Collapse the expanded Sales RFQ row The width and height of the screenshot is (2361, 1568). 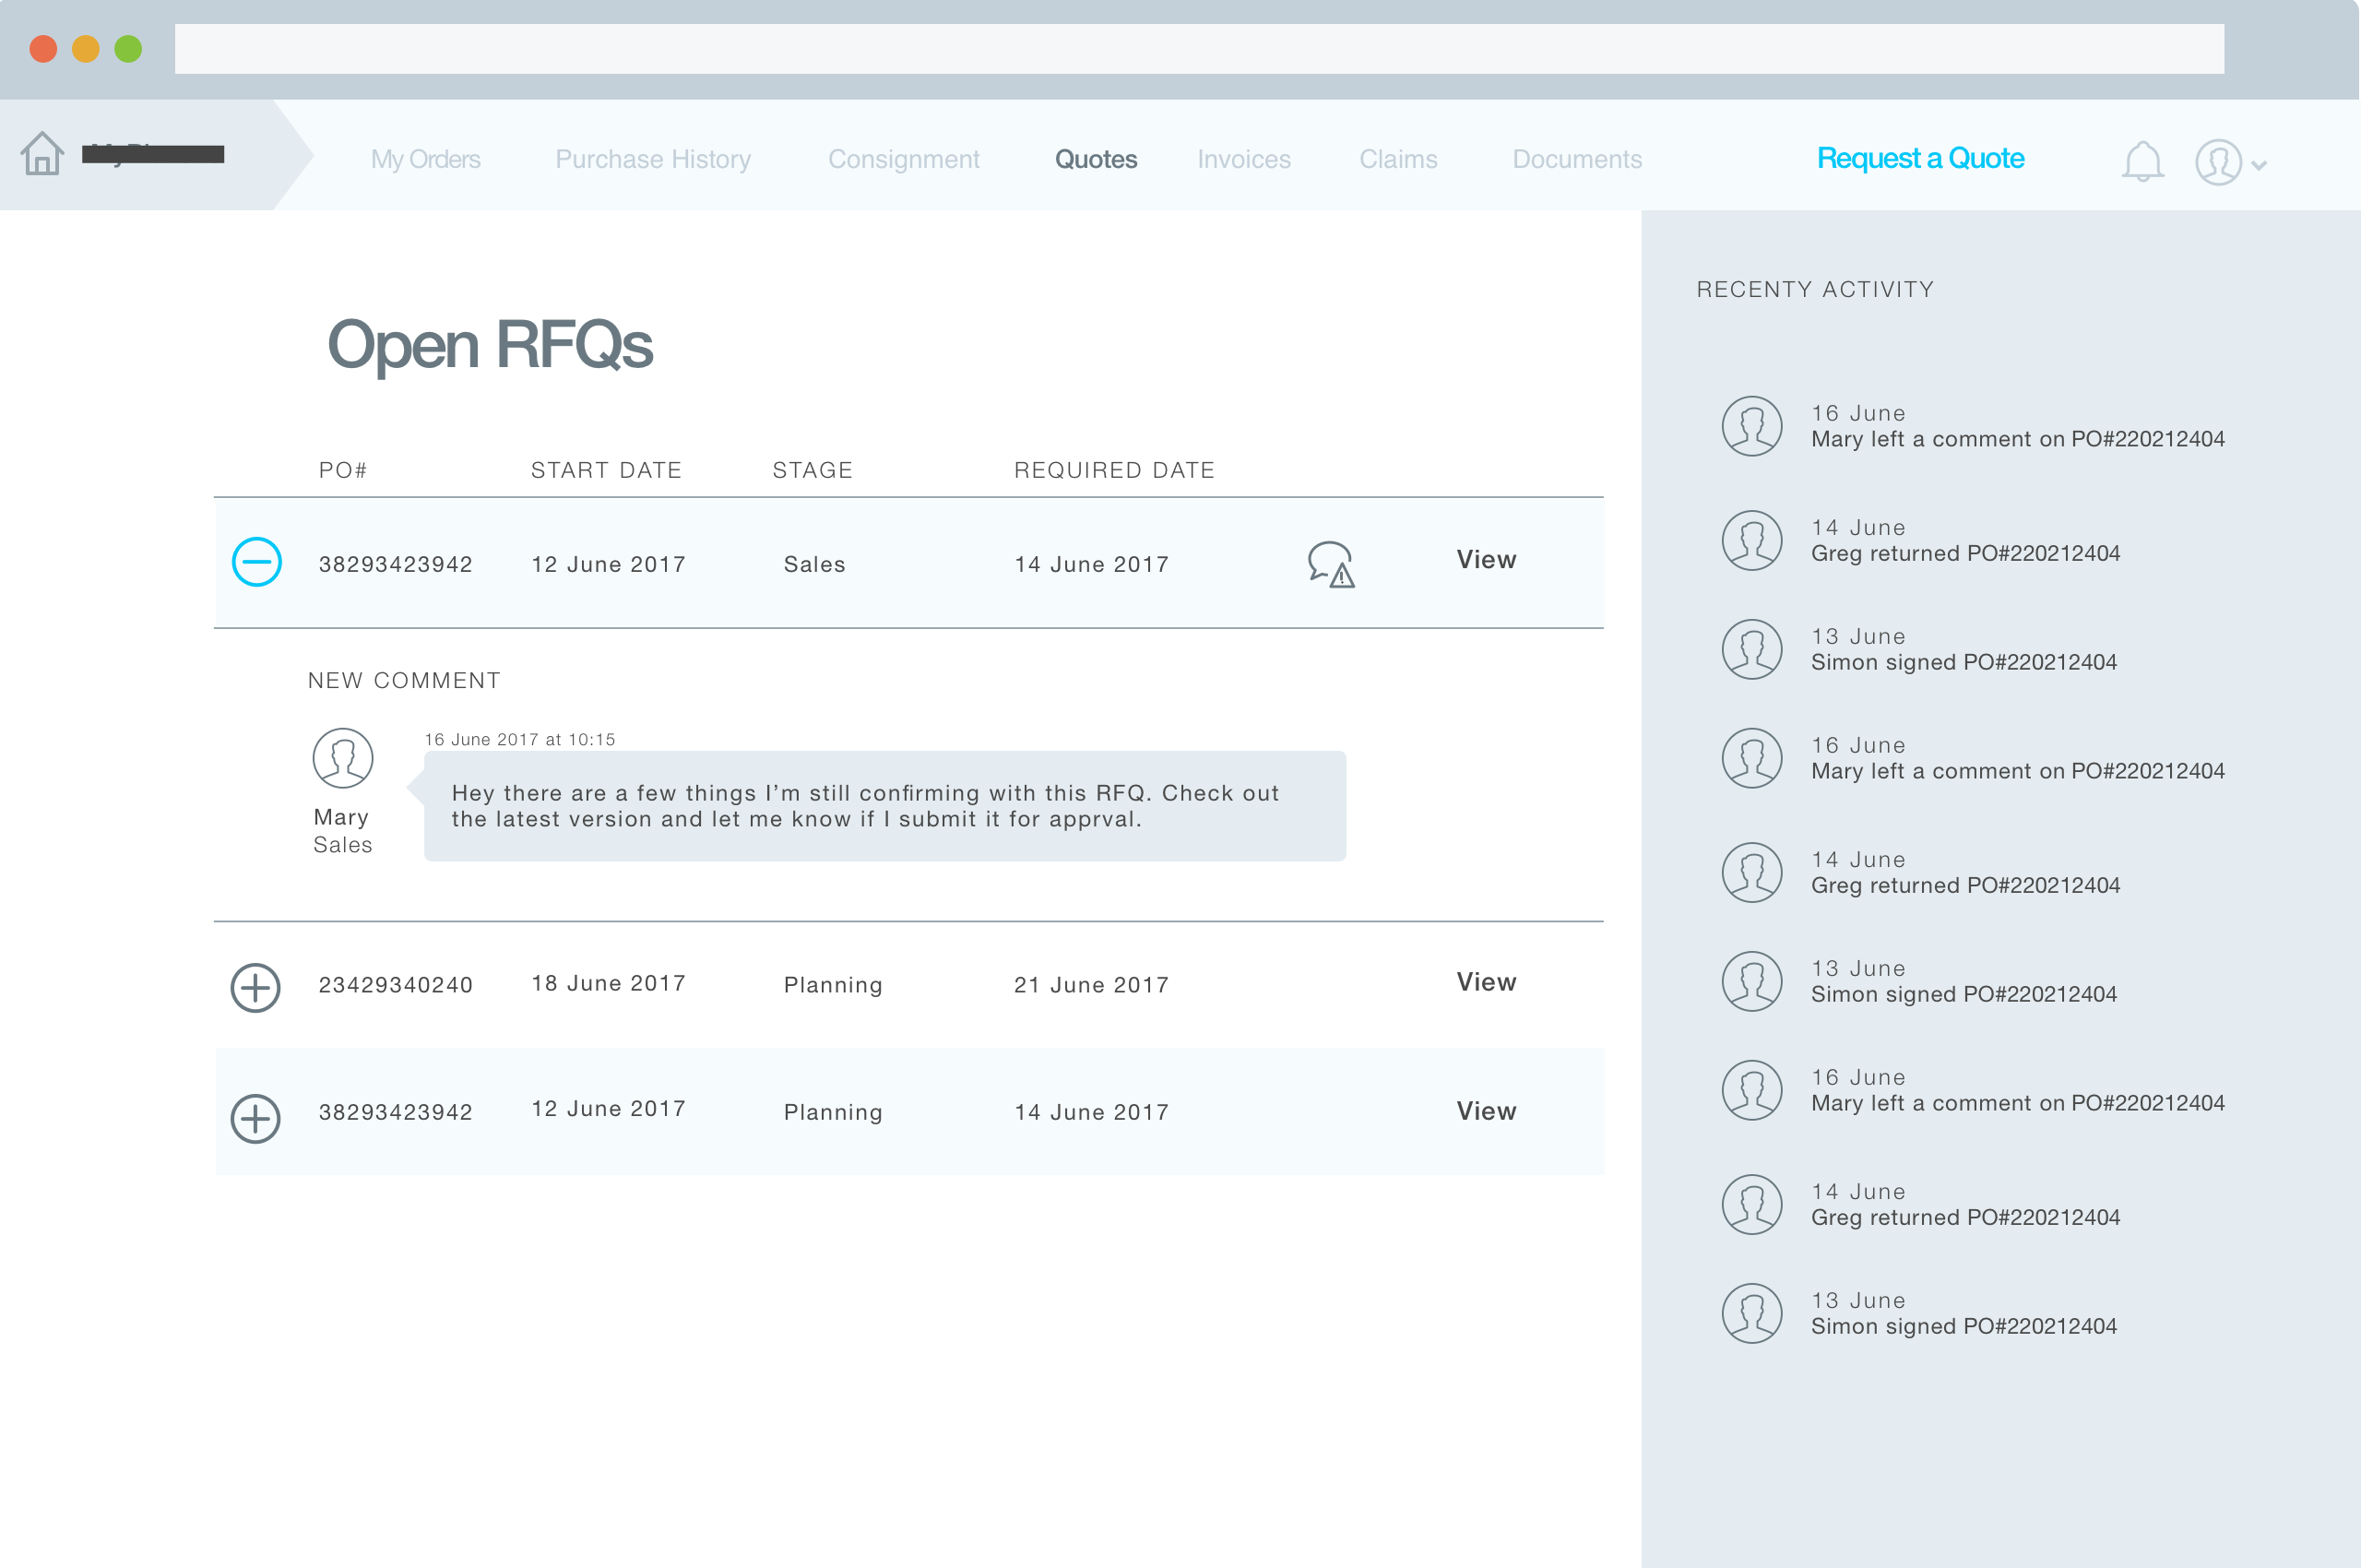(x=256, y=562)
